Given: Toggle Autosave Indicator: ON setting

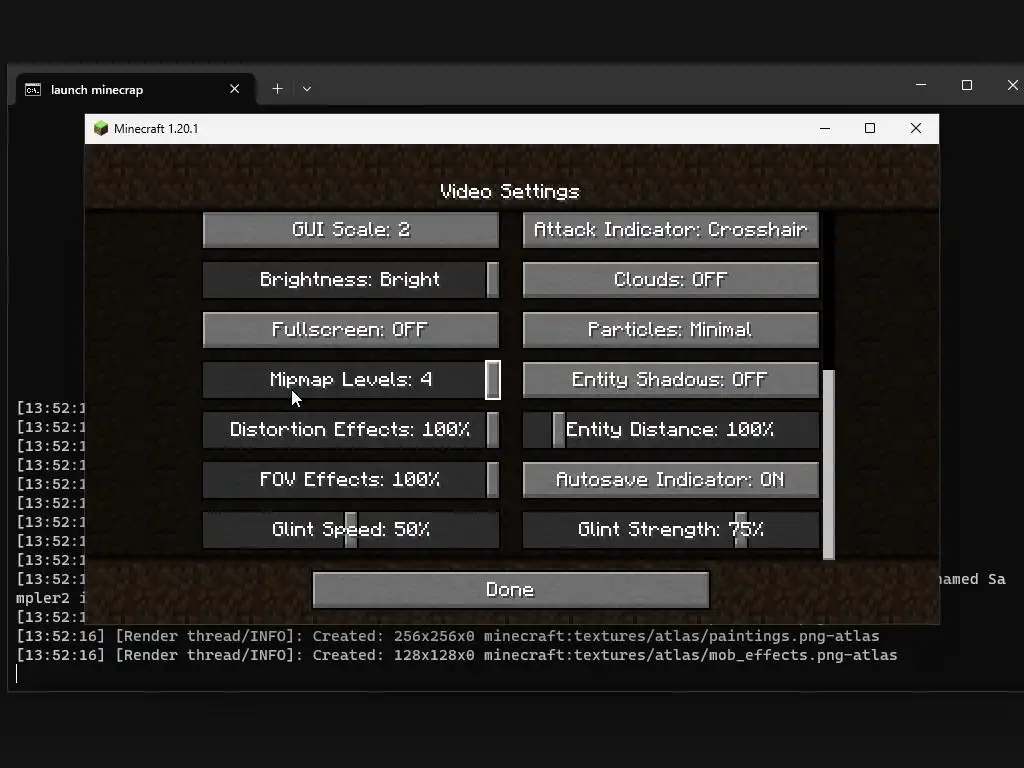Looking at the screenshot, I should (x=671, y=479).
